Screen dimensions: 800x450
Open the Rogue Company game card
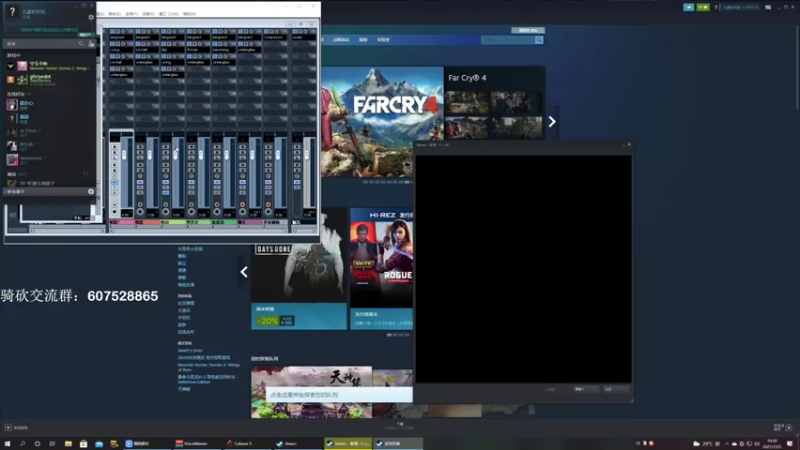pos(382,269)
